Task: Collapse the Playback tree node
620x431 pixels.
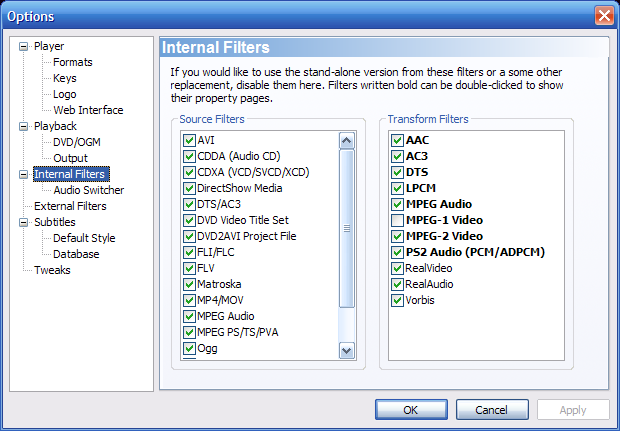Action: pyautogui.click(x=24, y=126)
